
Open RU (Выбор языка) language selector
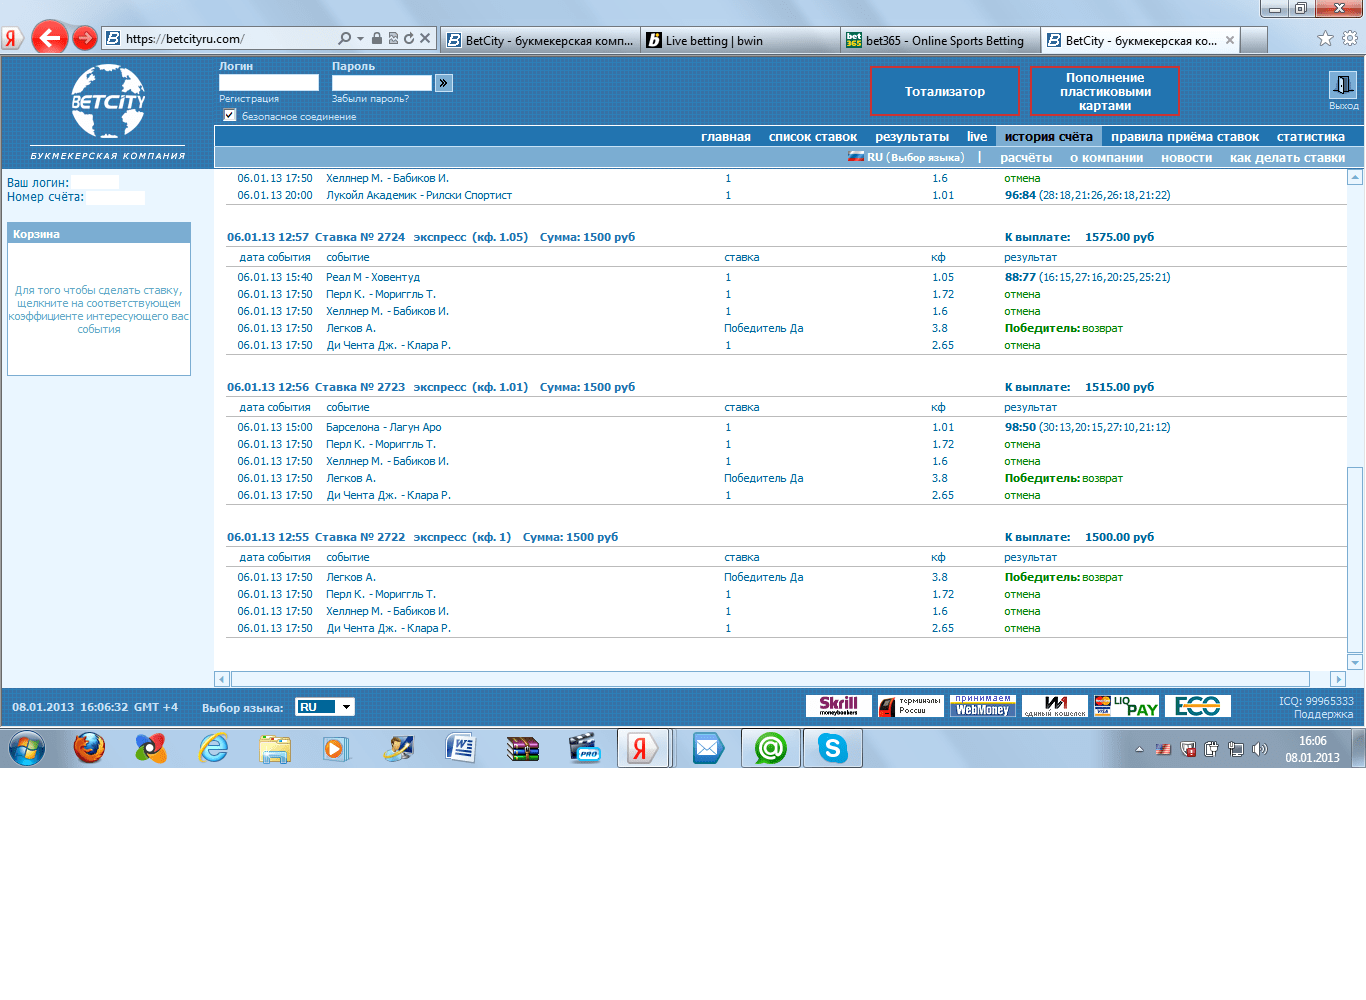906,157
